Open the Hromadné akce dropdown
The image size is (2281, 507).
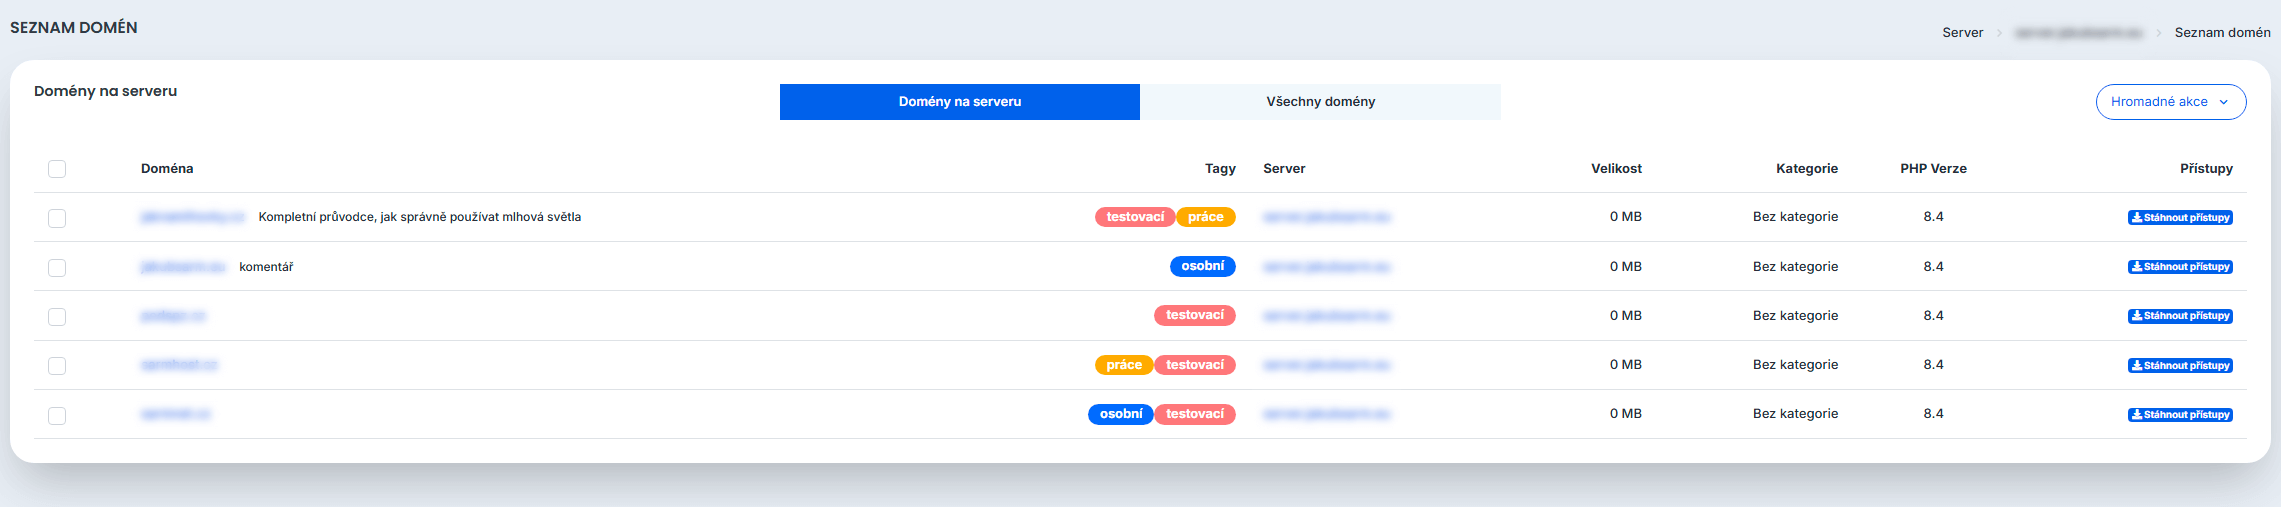point(2170,102)
